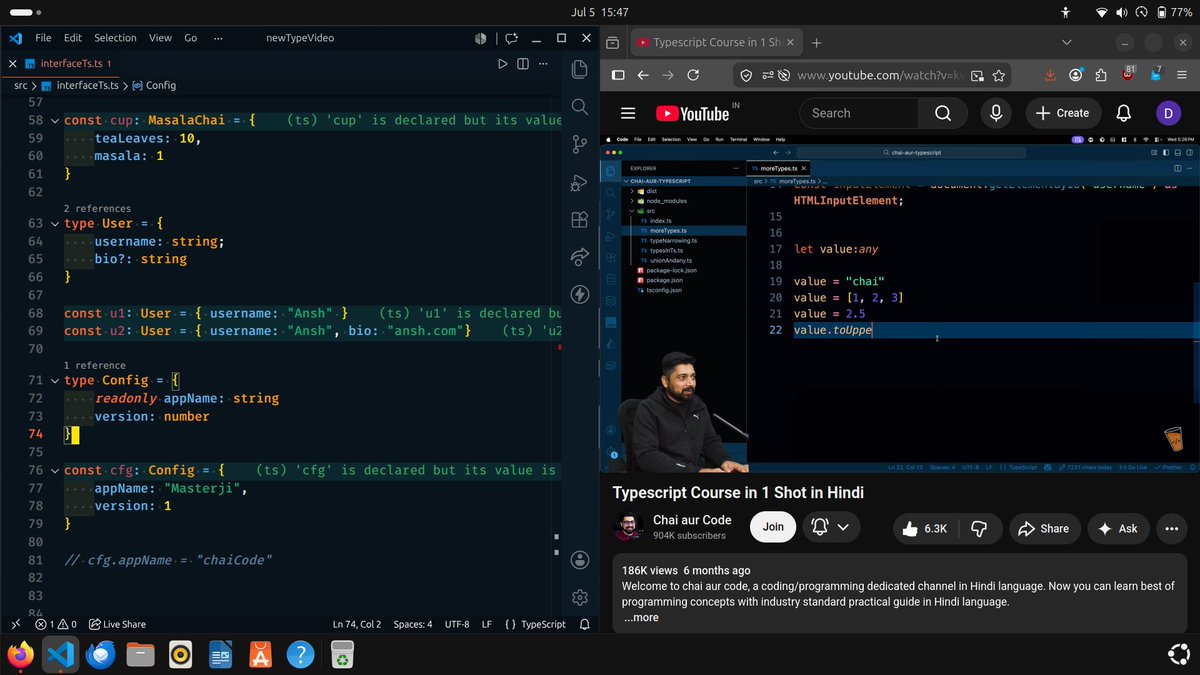Expand the description with '...more'
1200x675 pixels.
coord(641,617)
